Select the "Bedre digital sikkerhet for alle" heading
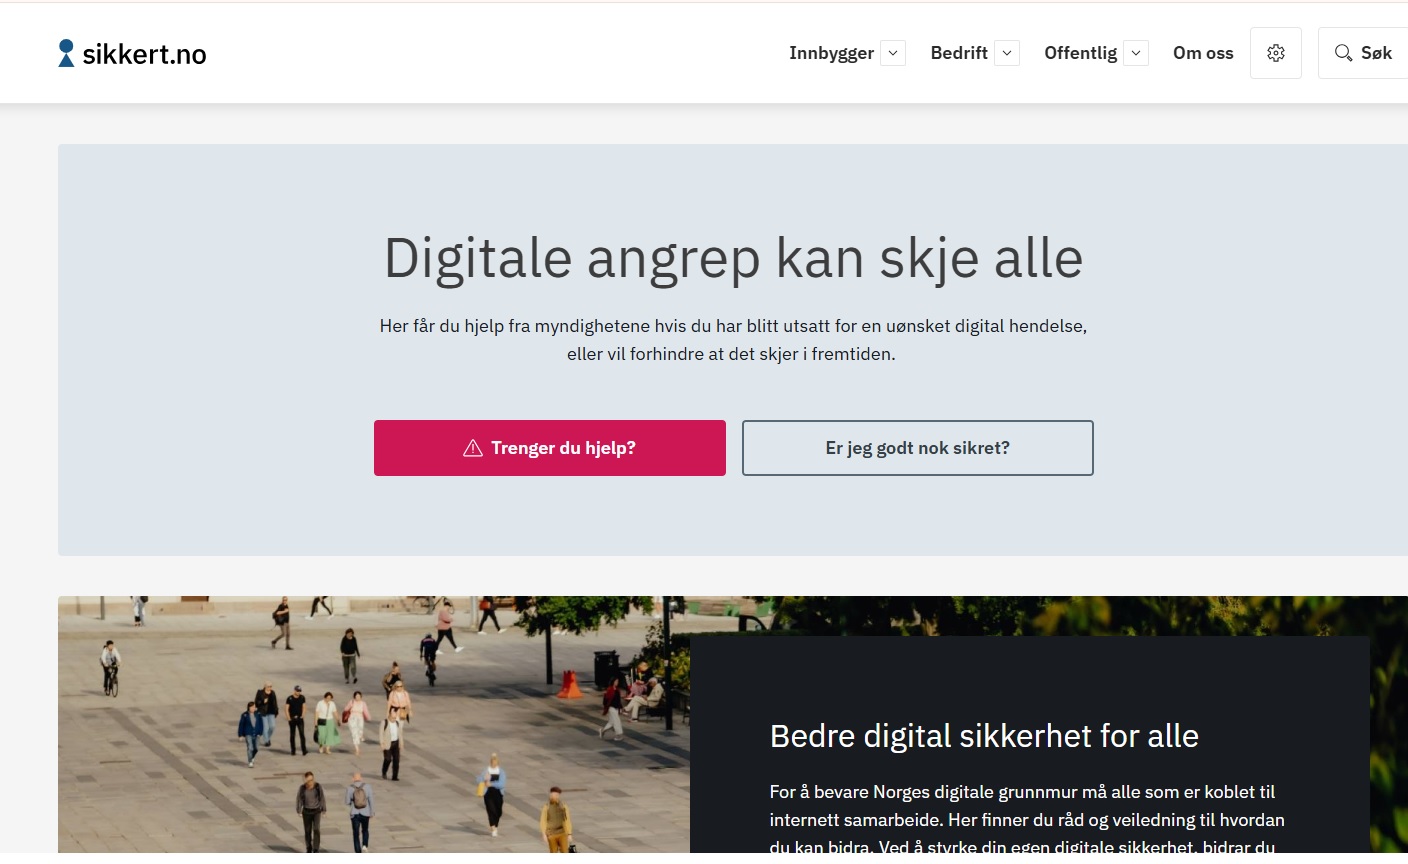Viewport: 1408px width, 864px height. click(x=984, y=736)
